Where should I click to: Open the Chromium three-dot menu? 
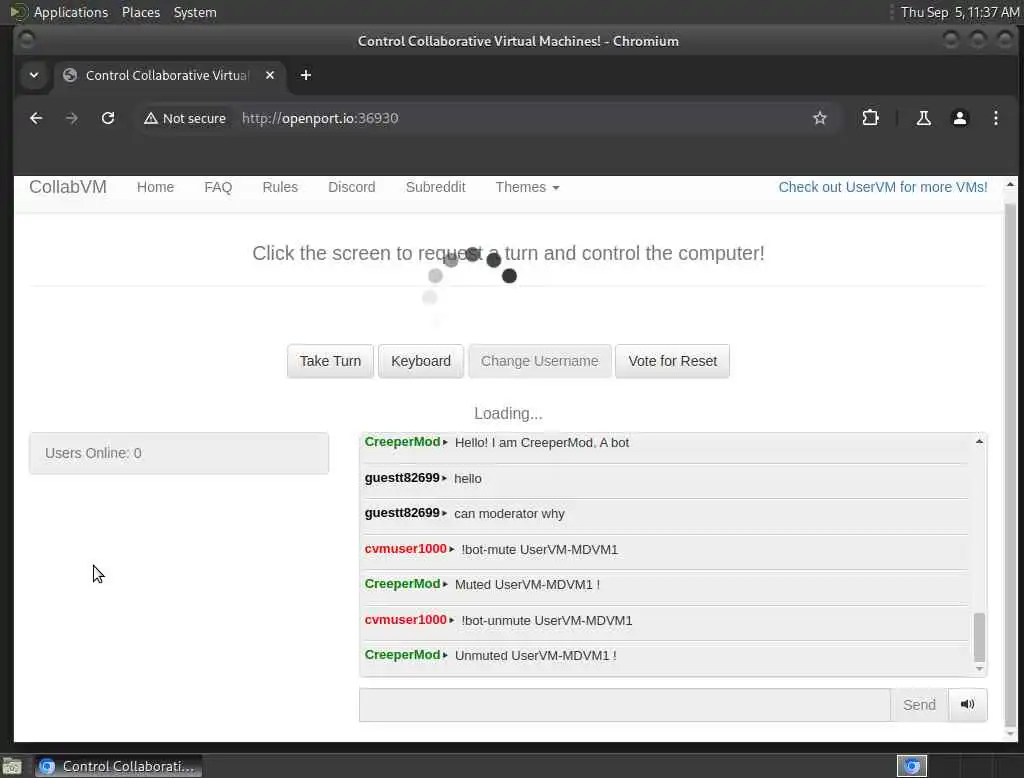coord(995,118)
